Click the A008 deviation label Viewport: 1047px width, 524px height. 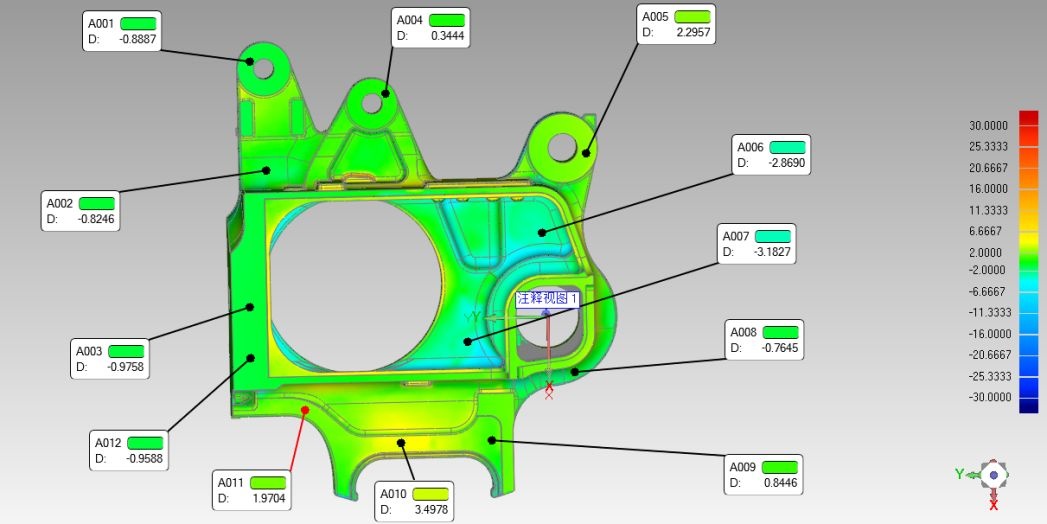764,340
